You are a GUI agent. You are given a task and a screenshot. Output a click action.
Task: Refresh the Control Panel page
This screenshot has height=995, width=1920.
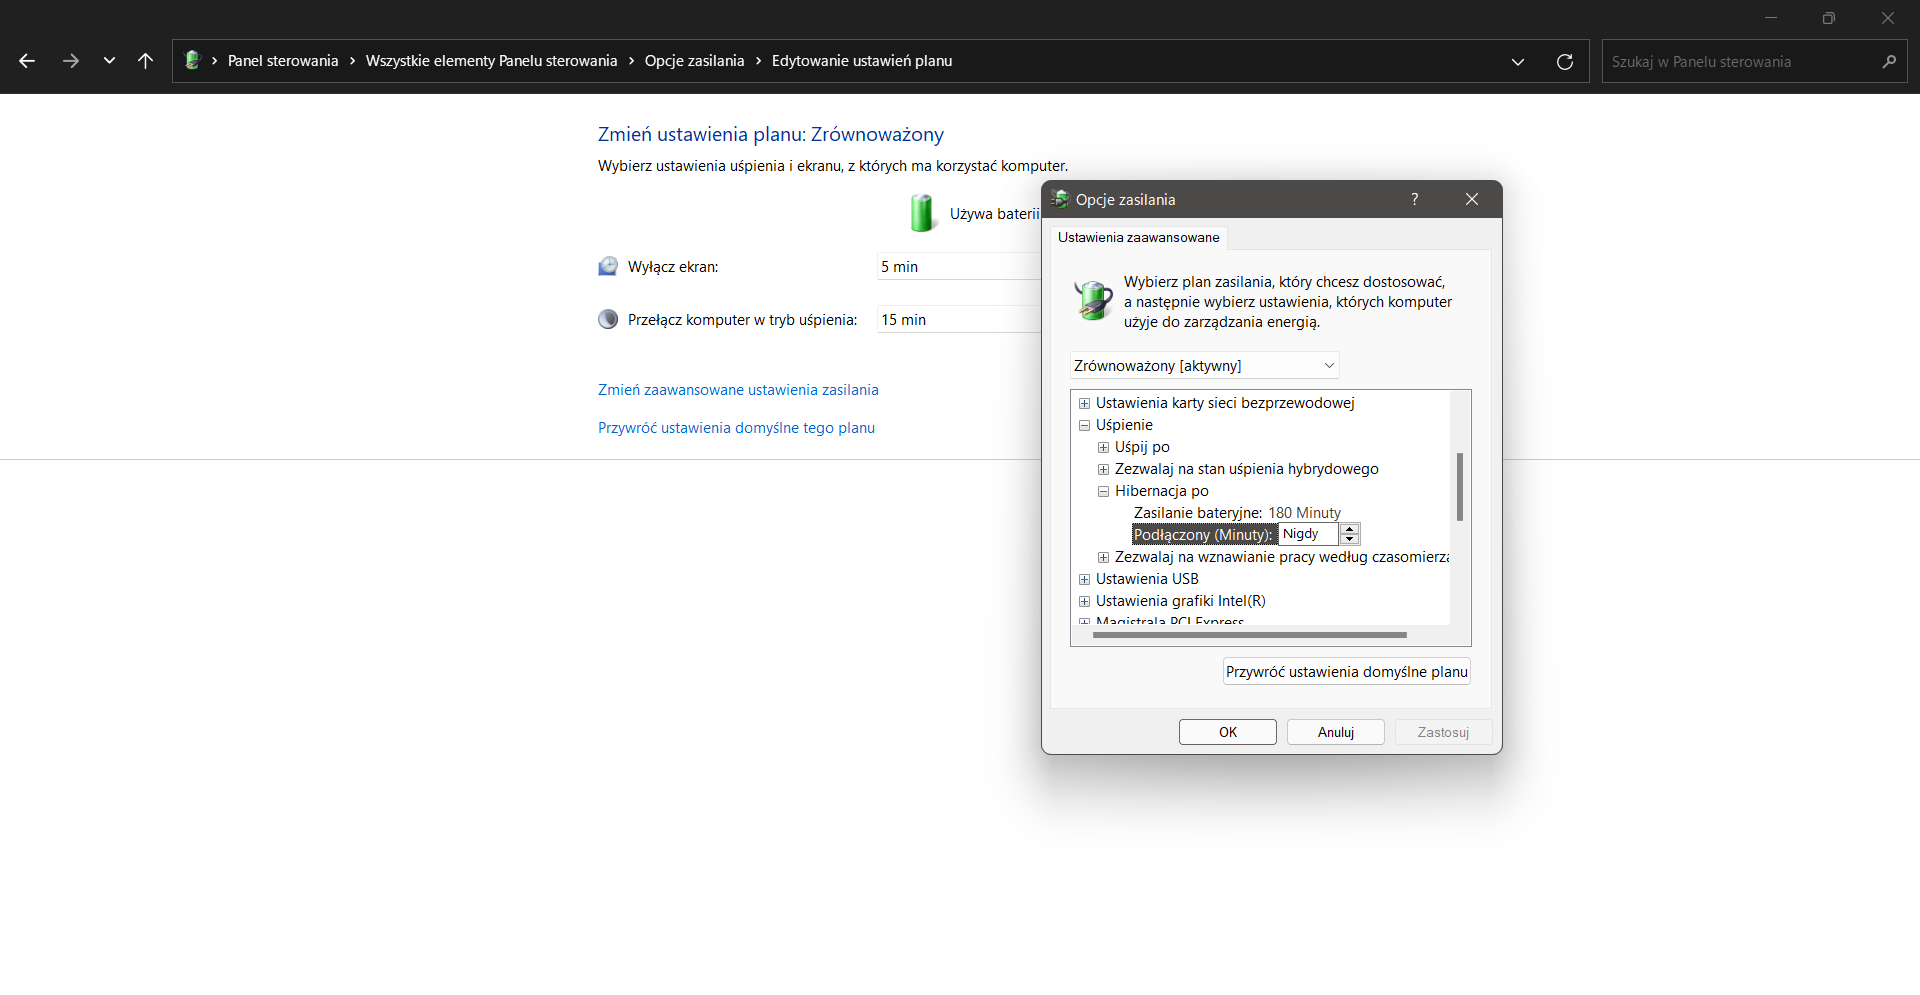click(1565, 62)
